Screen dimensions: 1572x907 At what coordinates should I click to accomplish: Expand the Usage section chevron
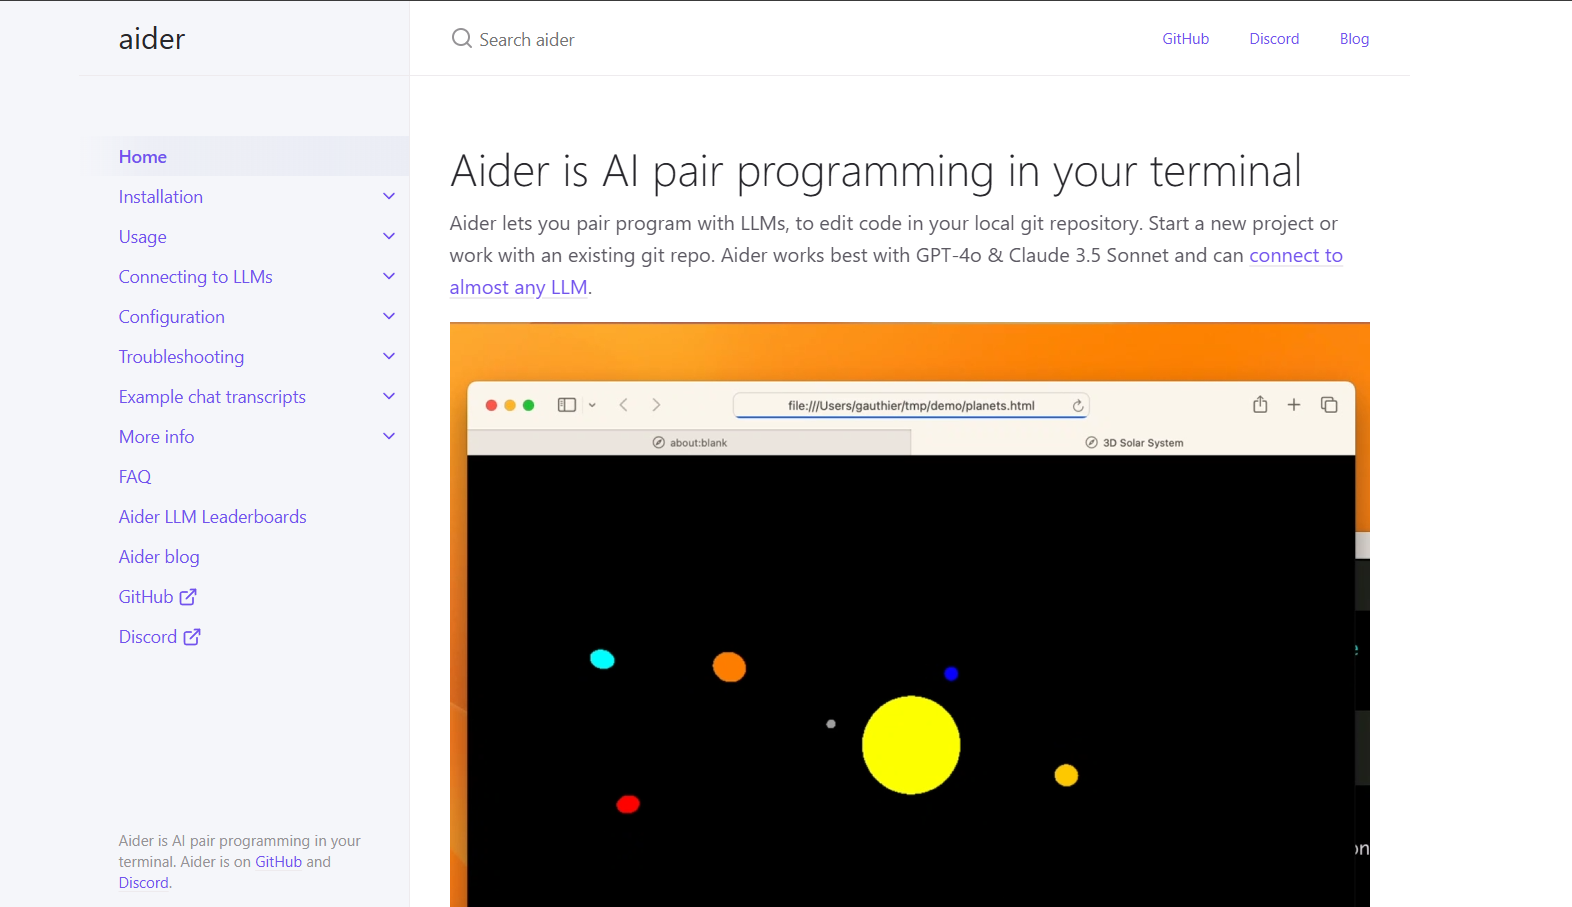(389, 237)
